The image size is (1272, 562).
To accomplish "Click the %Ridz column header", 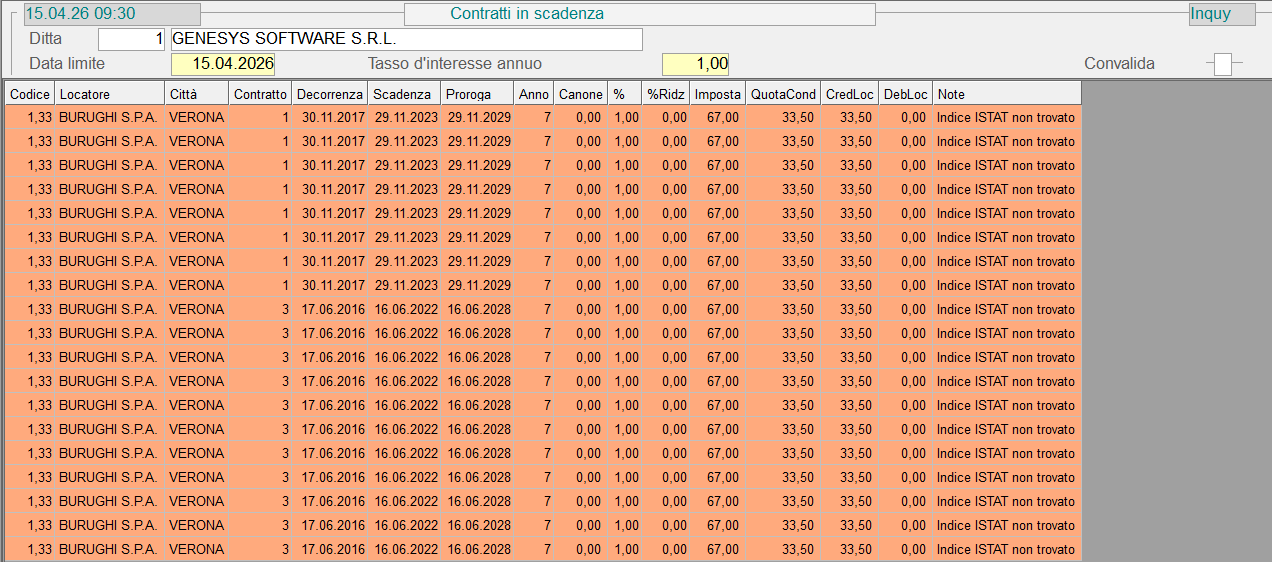I will (x=666, y=94).
